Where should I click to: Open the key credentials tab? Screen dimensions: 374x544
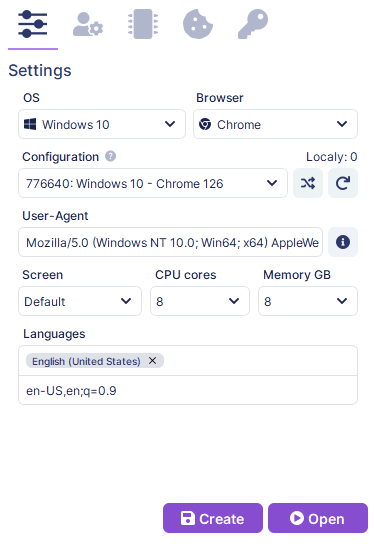click(x=253, y=24)
